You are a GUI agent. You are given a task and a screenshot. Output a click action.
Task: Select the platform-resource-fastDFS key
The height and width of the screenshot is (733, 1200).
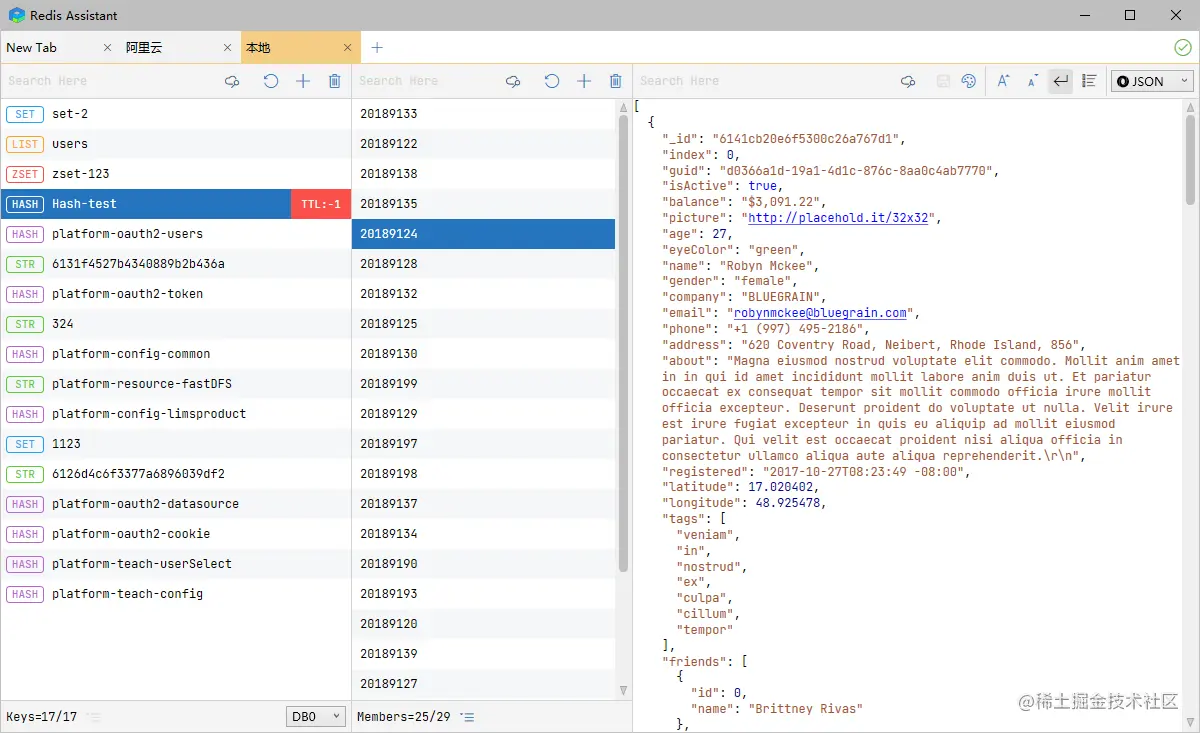(x=175, y=384)
